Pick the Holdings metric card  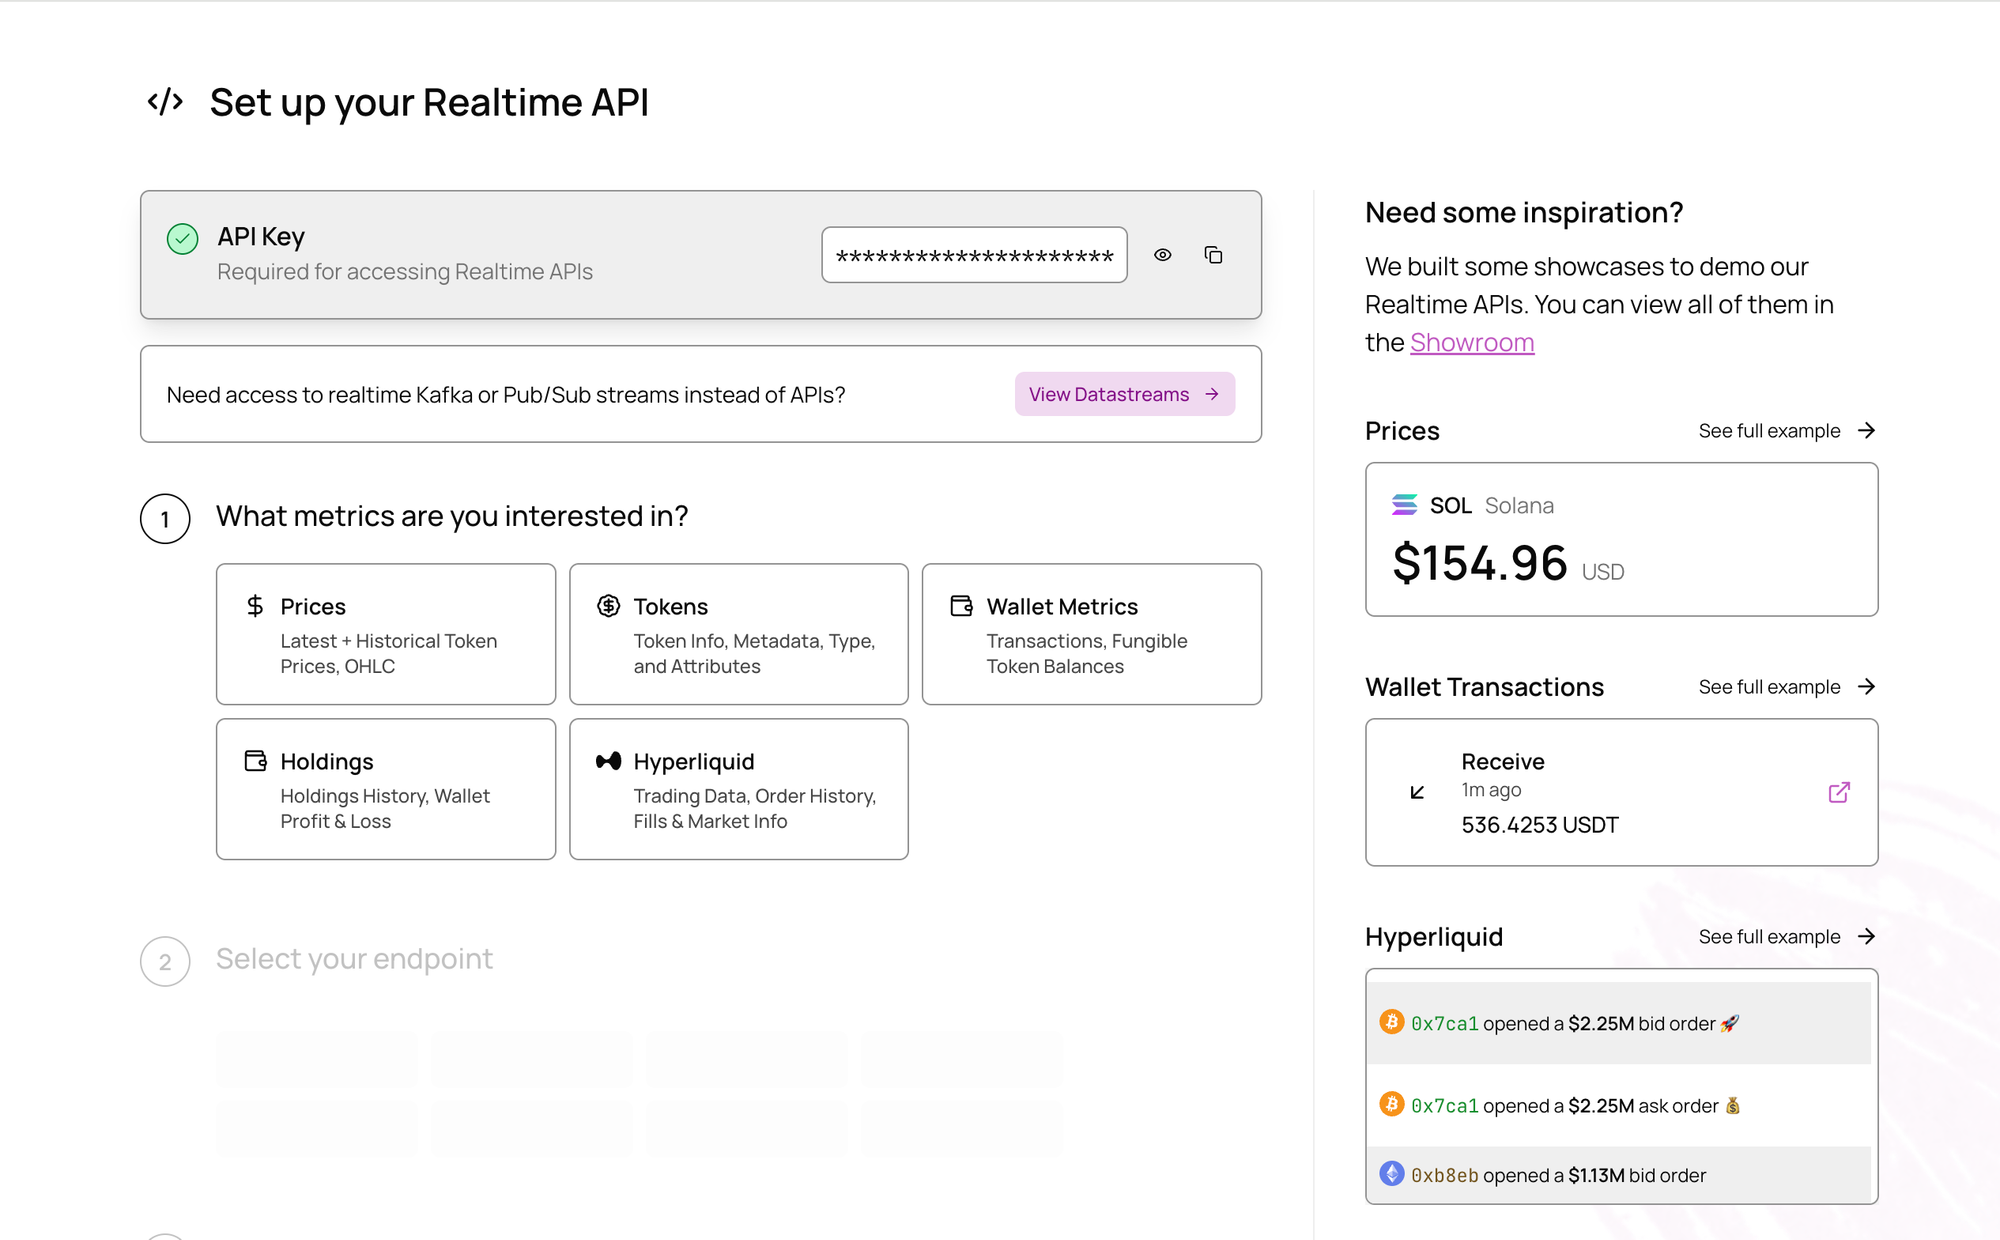[x=386, y=789]
